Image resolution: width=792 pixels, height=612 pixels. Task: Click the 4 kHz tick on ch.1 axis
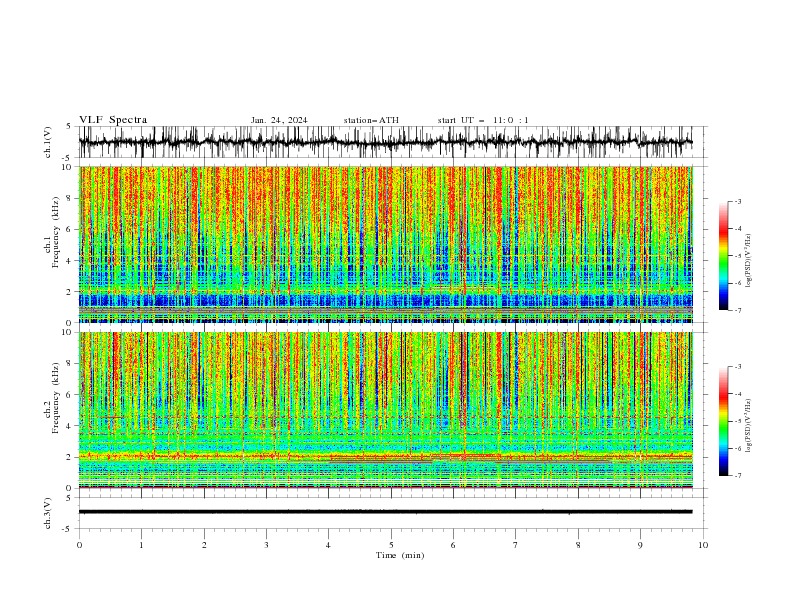70,261
